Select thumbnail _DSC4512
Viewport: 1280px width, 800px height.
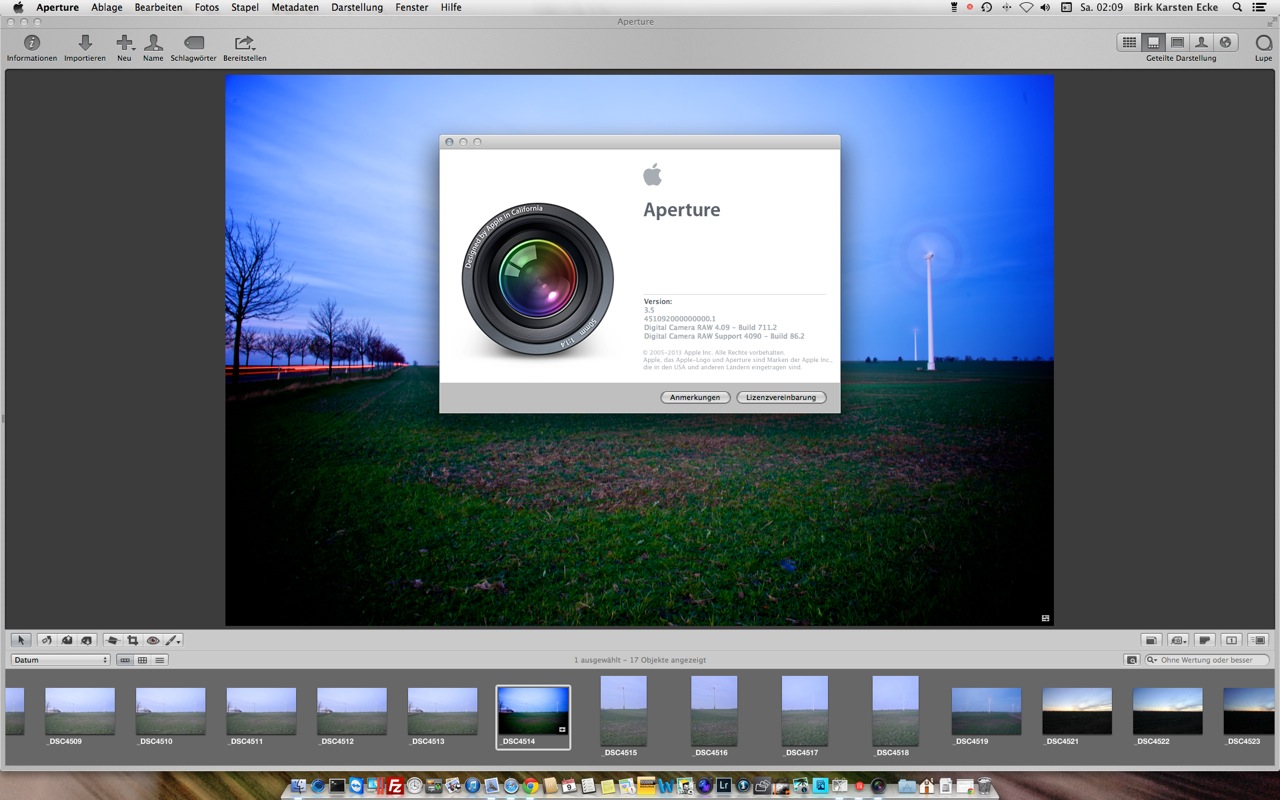(x=352, y=711)
